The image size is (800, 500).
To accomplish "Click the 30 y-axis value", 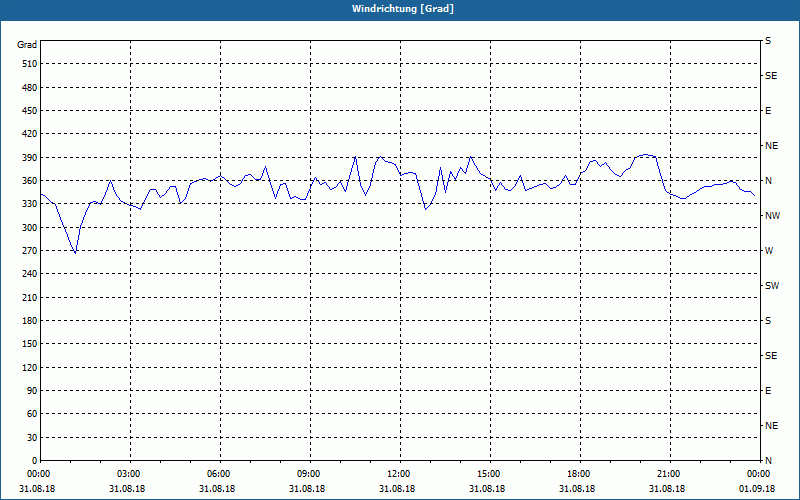I will click(32, 438).
